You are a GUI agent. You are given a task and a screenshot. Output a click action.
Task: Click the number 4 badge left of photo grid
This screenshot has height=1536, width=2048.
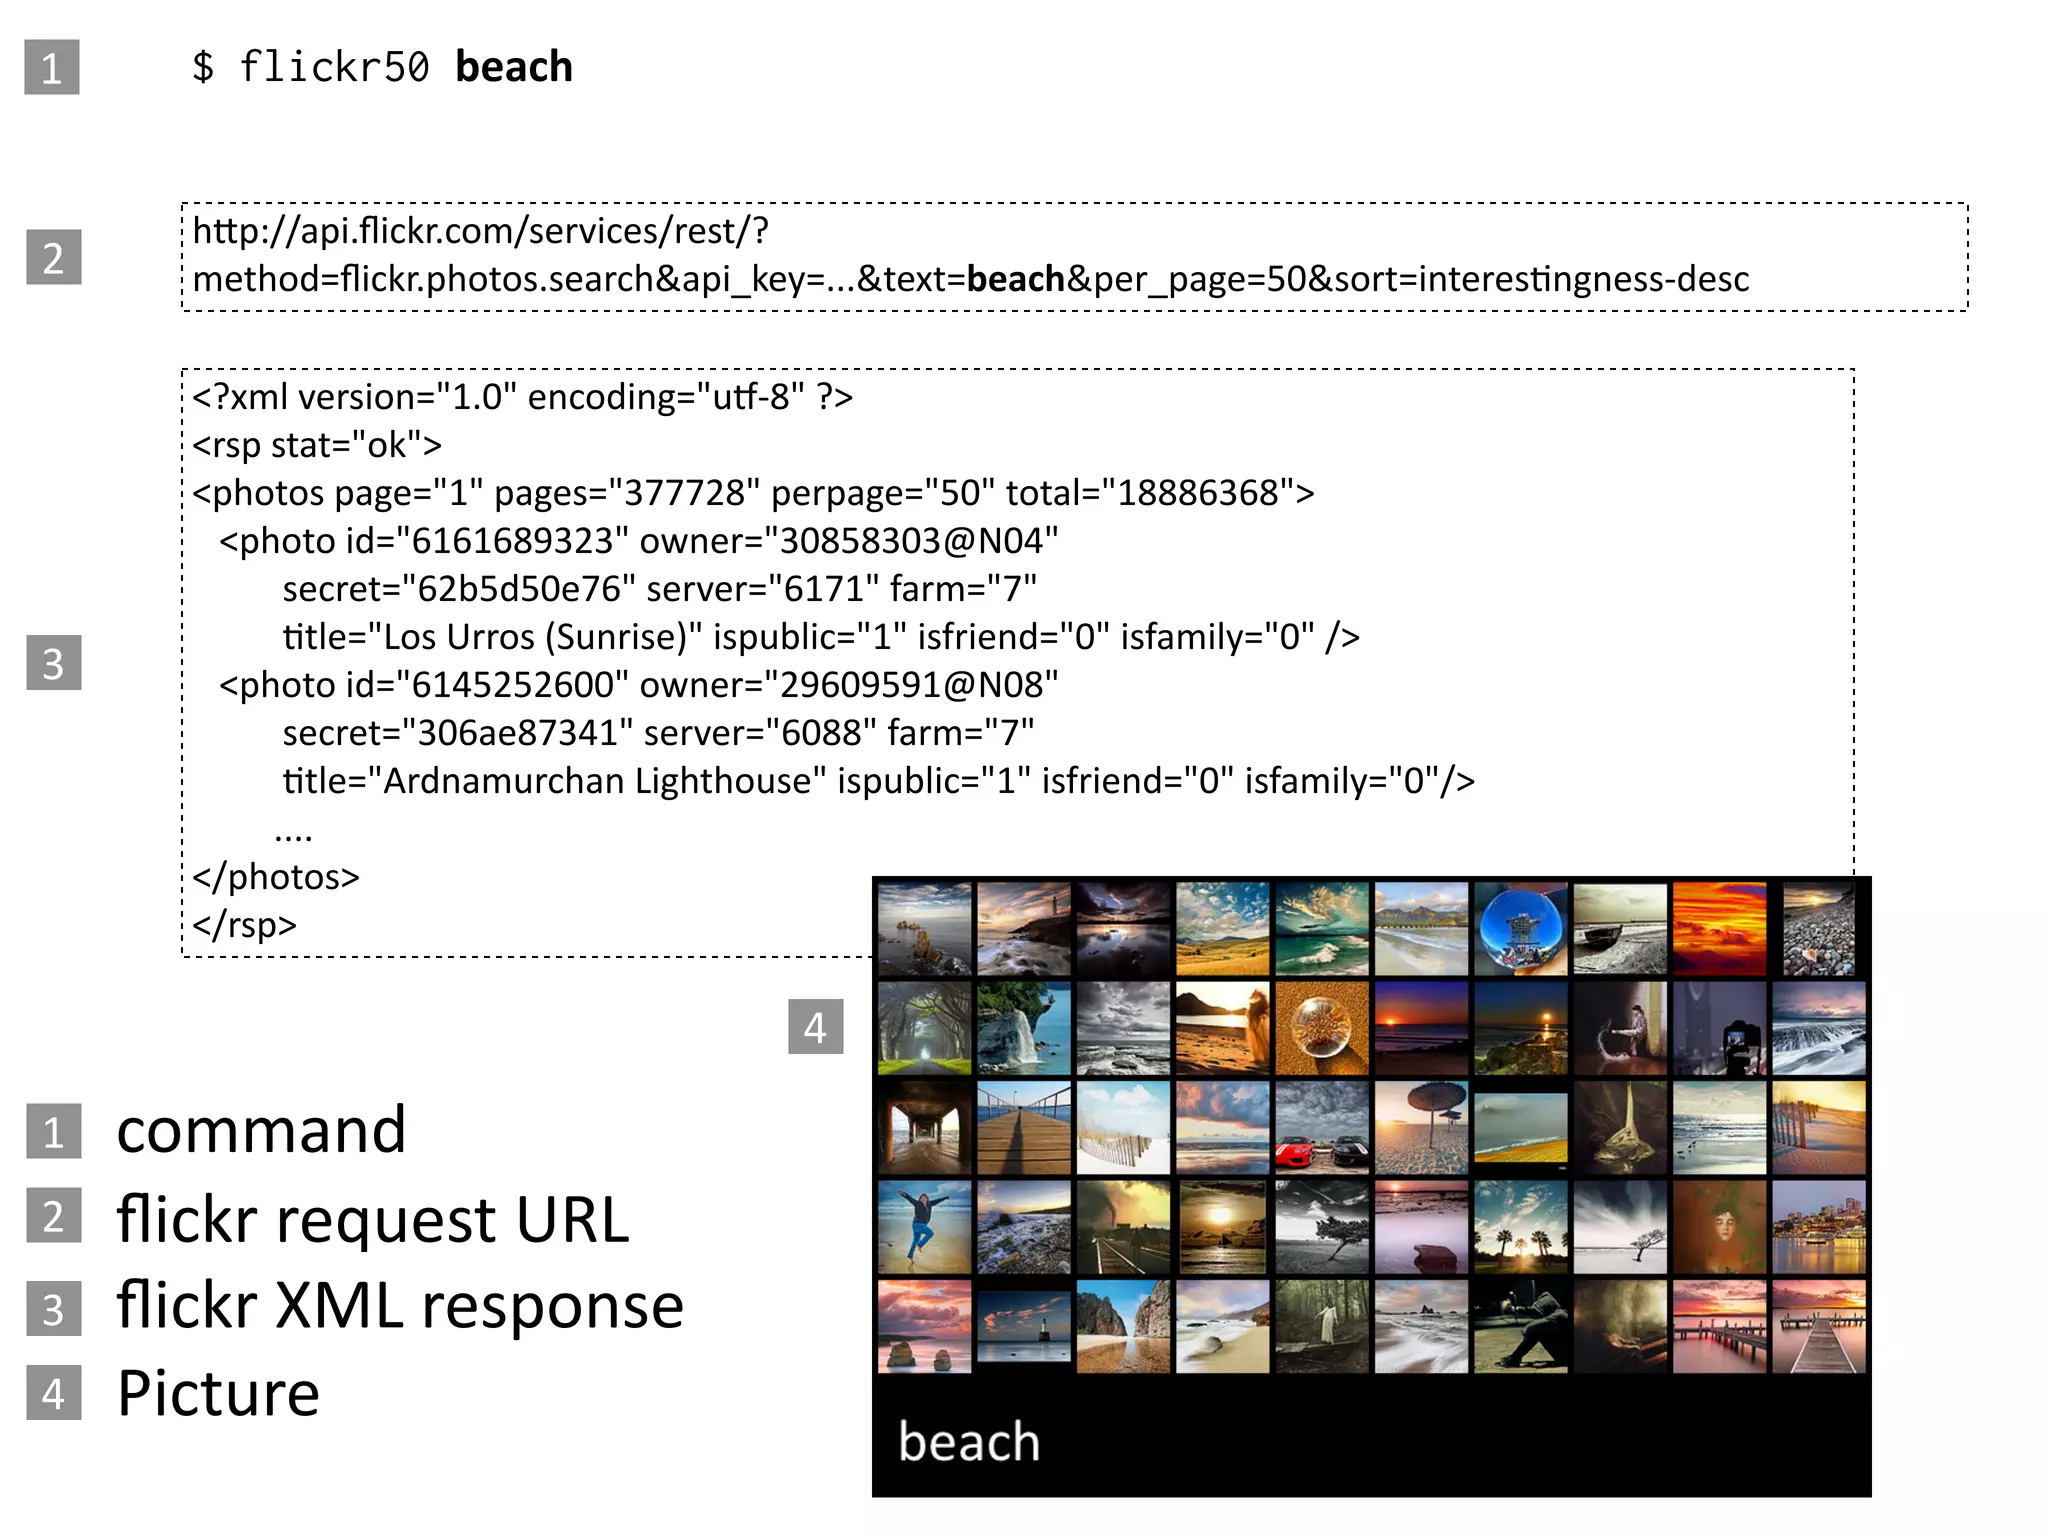point(815,1027)
